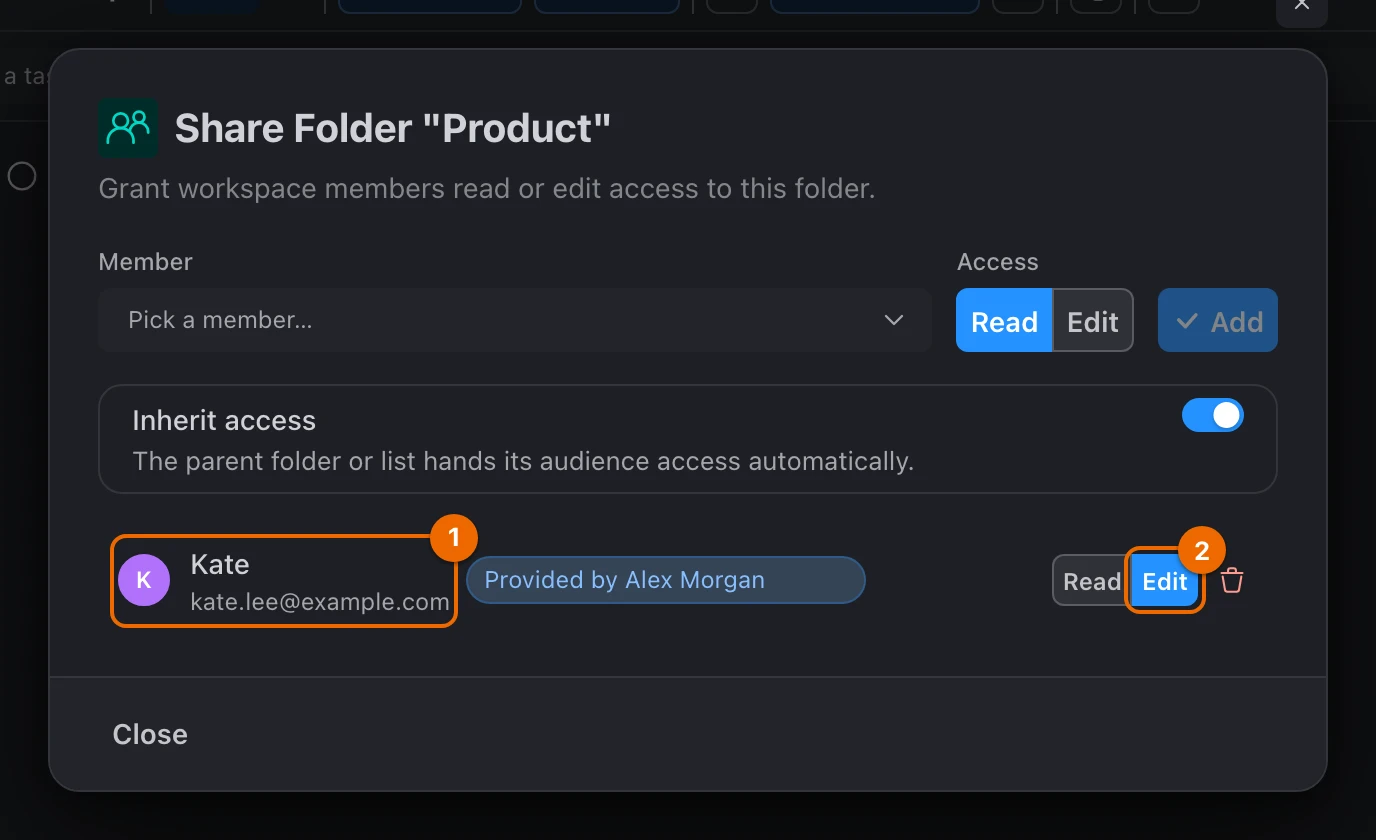Open the Pick a member dropdown
Viewport: 1376px width, 840px height.
click(x=515, y=320)
